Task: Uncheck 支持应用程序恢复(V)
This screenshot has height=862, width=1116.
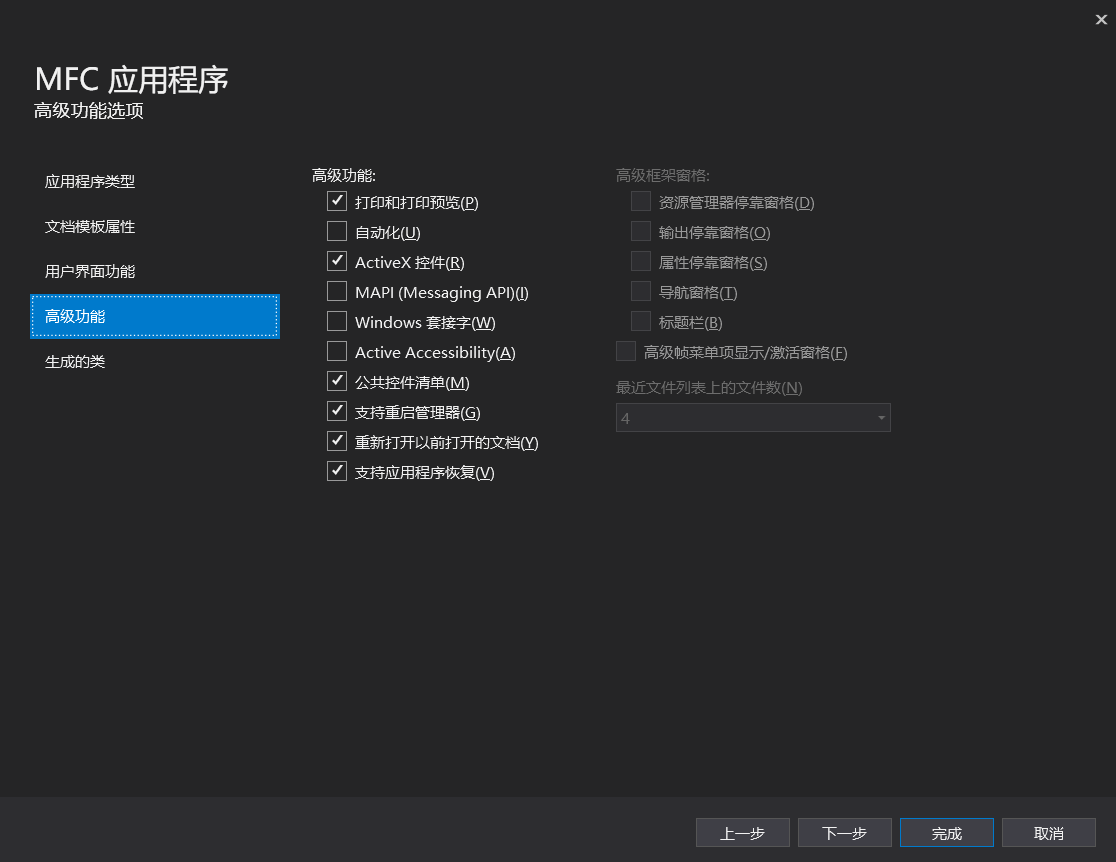Action: tap(337, 471)
